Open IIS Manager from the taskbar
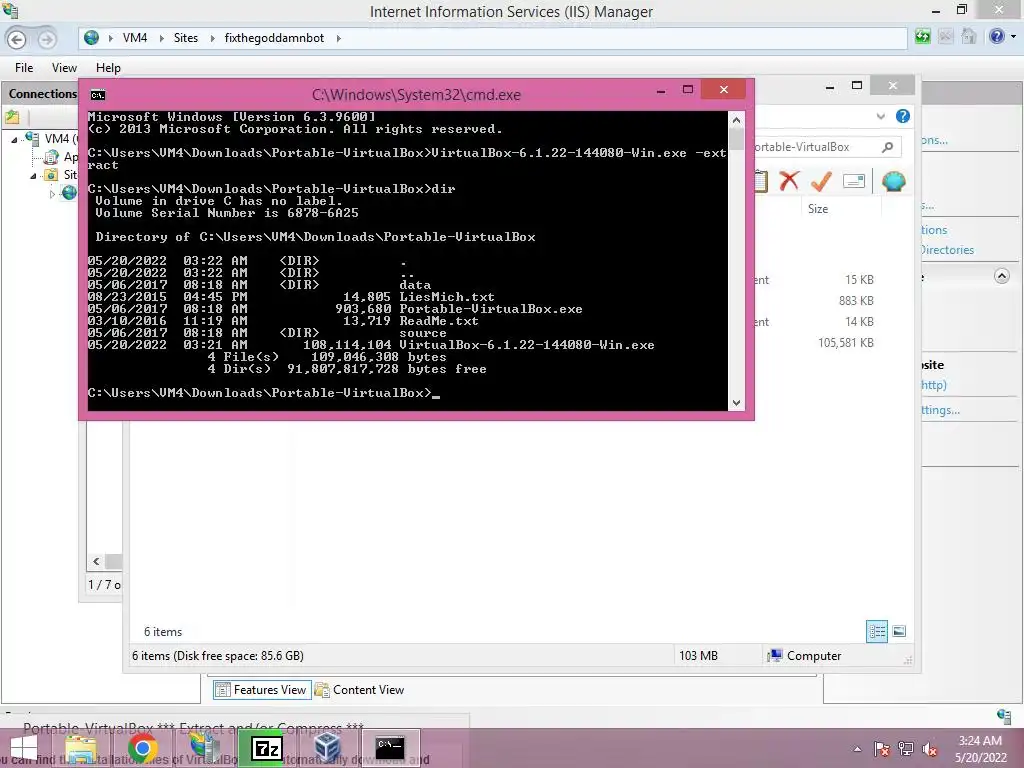 click(x=204, y=749)
